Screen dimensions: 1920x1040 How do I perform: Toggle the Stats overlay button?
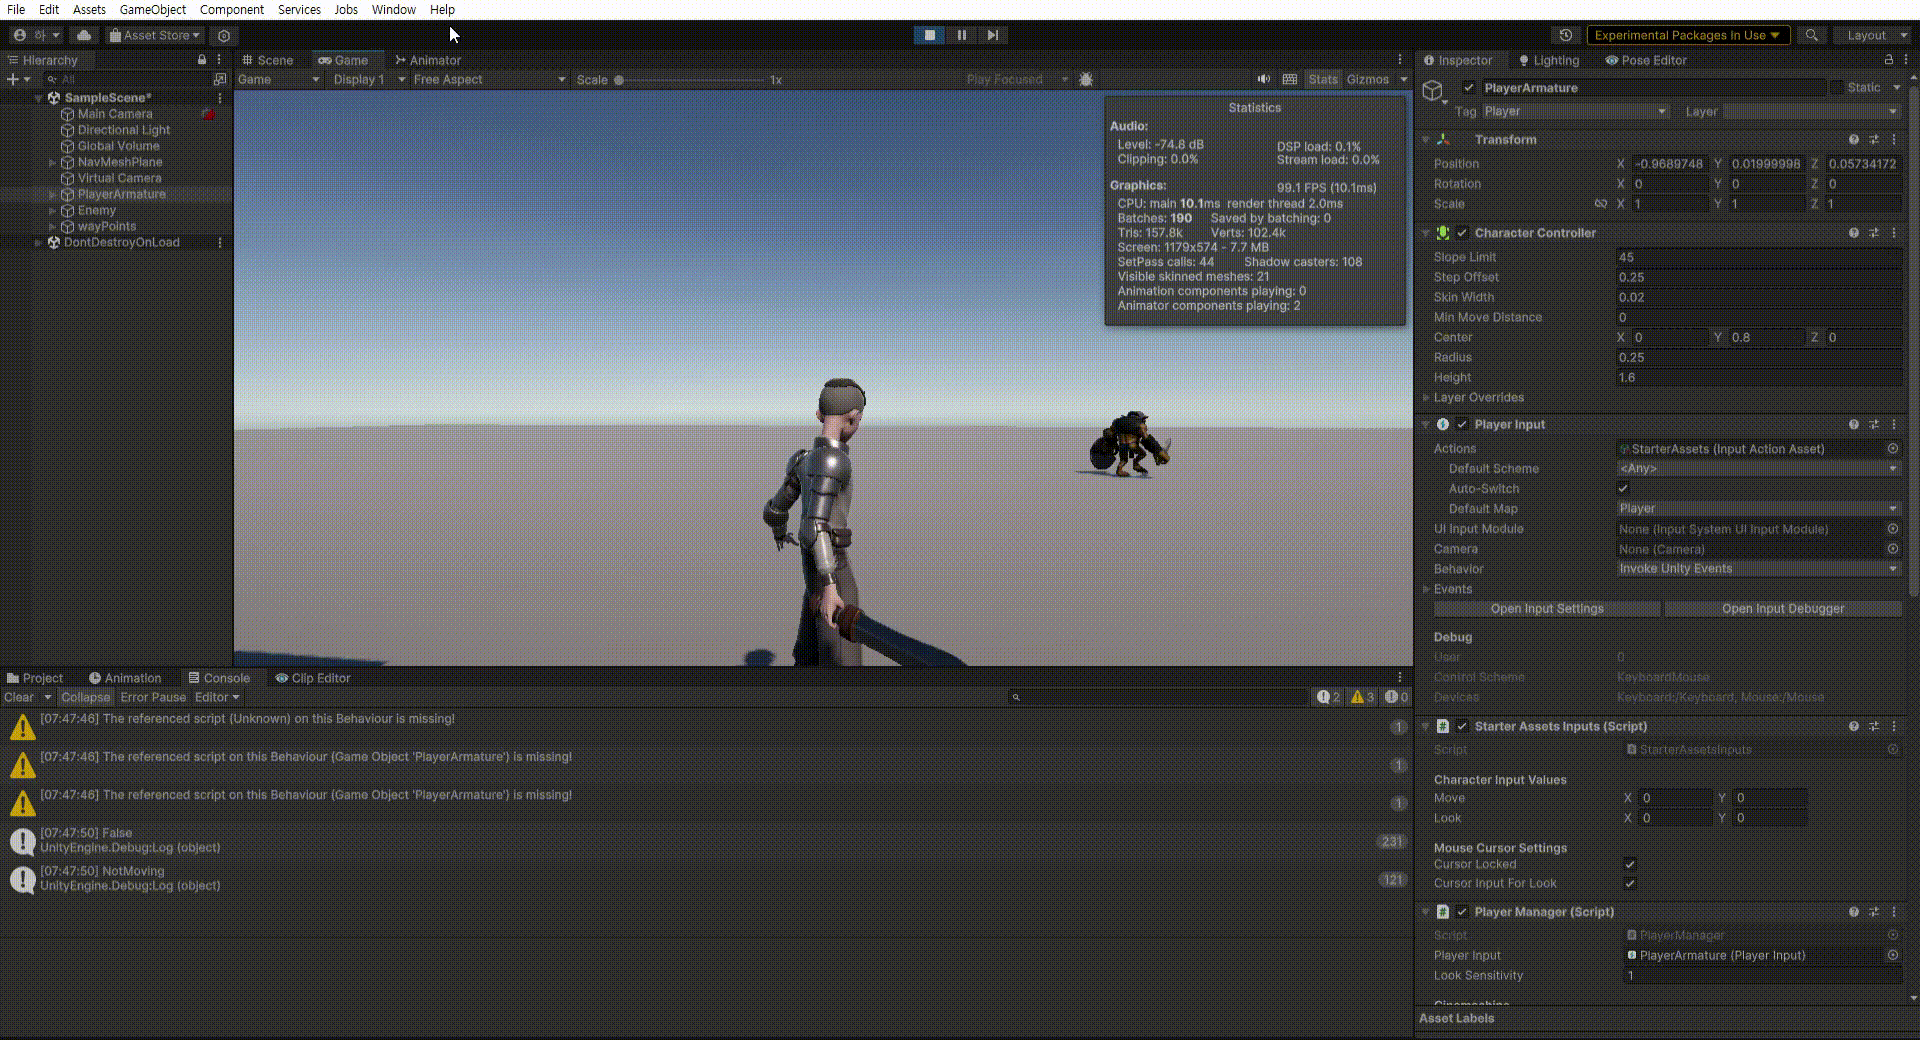[1322, 79]
